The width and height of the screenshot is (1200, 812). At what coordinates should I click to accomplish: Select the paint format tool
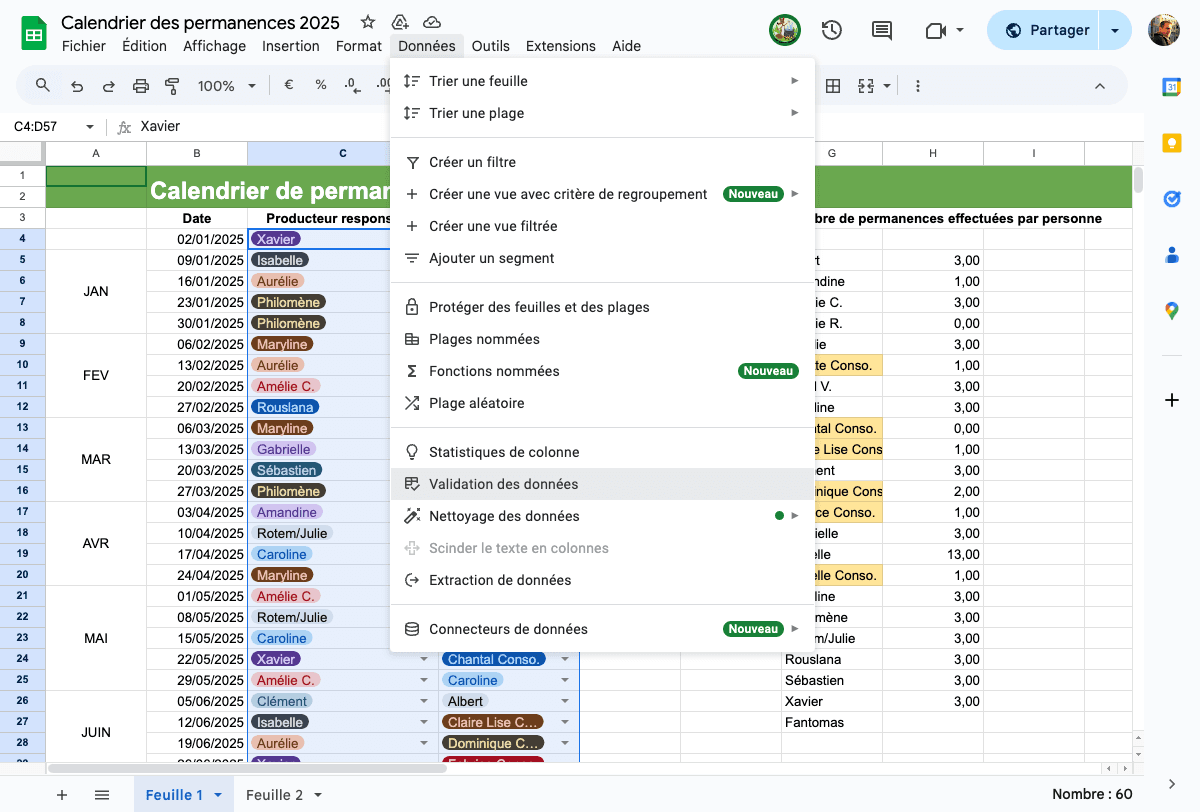pyautogui.click(x=172, y=86)
